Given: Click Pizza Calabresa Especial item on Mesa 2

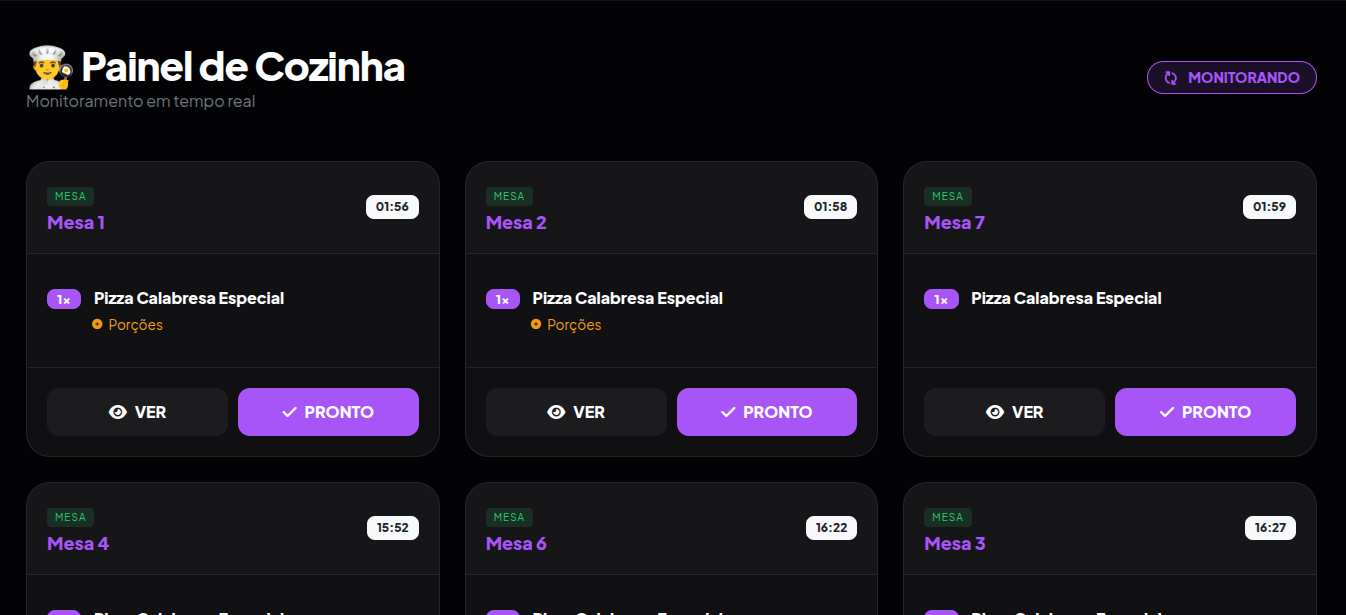Looking at the screenshot, I should click(x=627, y=298).
